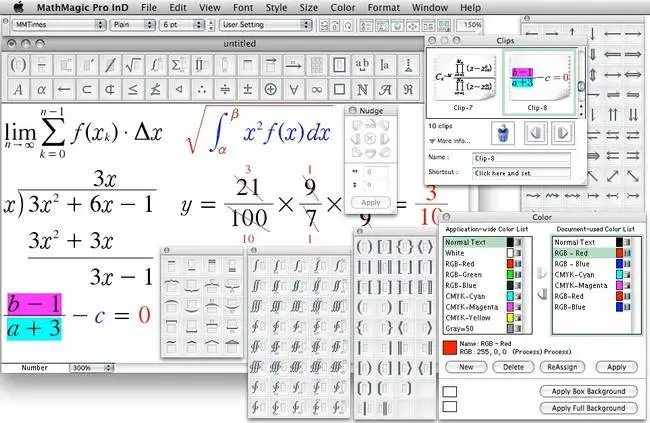The image size is (650, 423).
Task: Select CMYK-Yellow in Application-wide Color List
Action: click(x=483, y=318)
